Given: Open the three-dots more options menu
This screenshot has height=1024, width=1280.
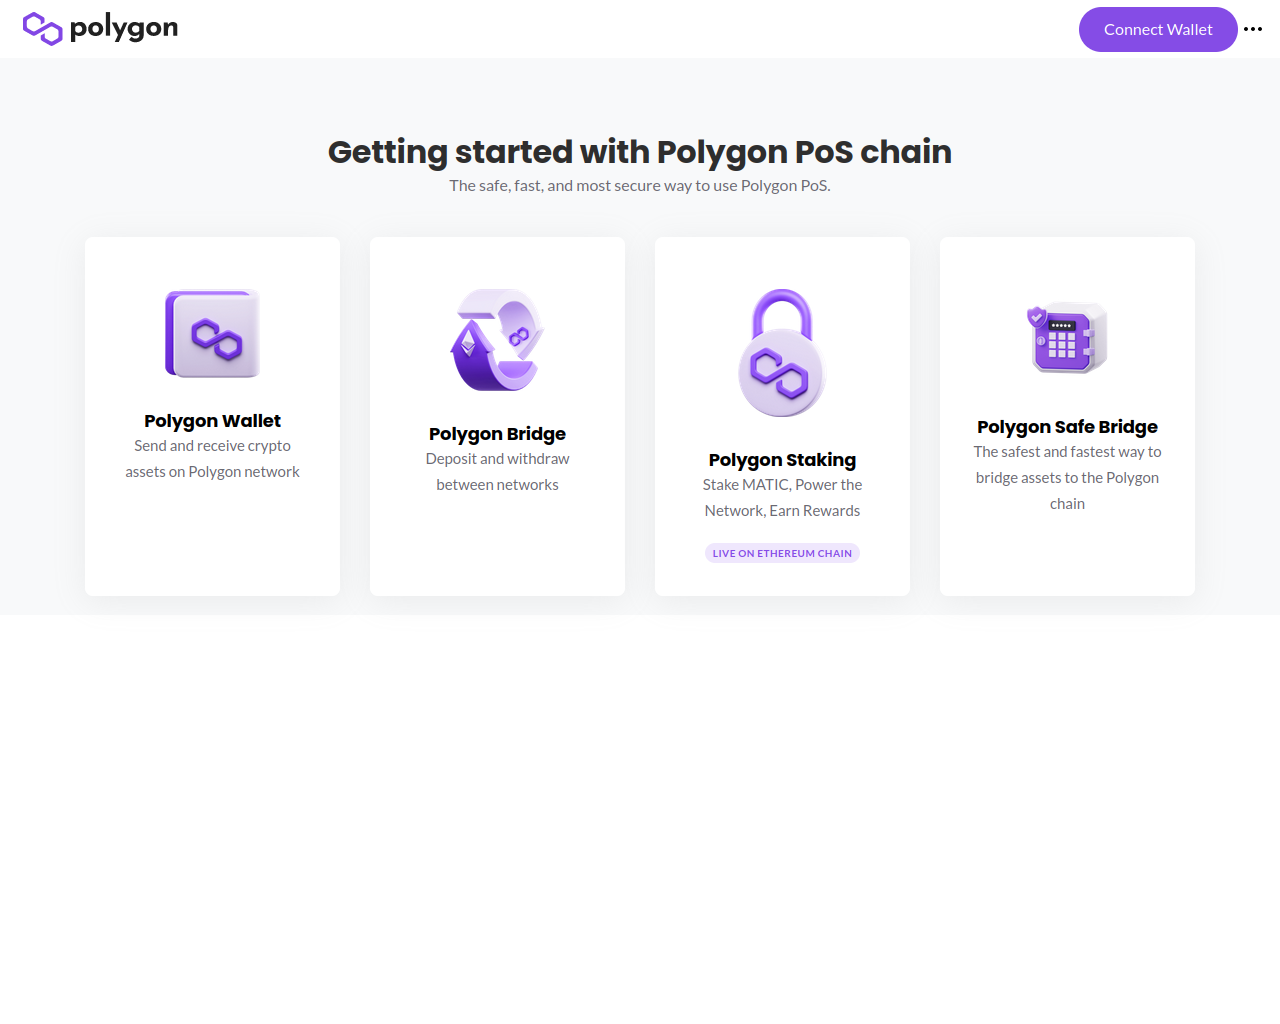Looking at the screenshot, I should click(x=1253, y=29).
